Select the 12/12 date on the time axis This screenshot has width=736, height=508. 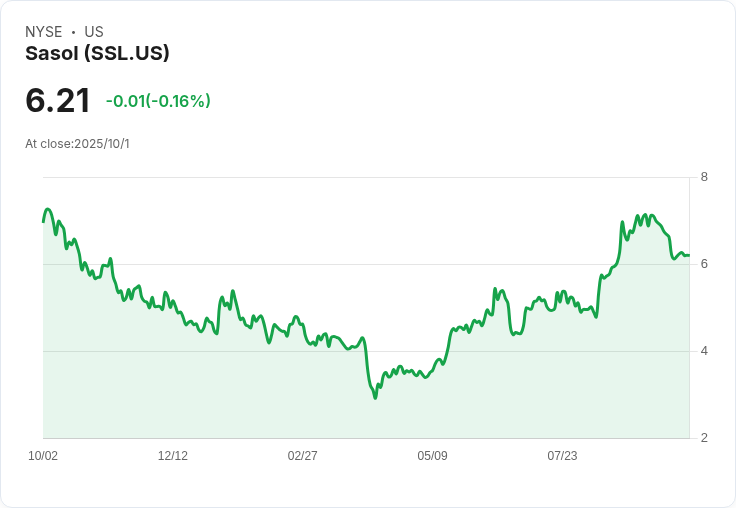click(x=173, y=456)
